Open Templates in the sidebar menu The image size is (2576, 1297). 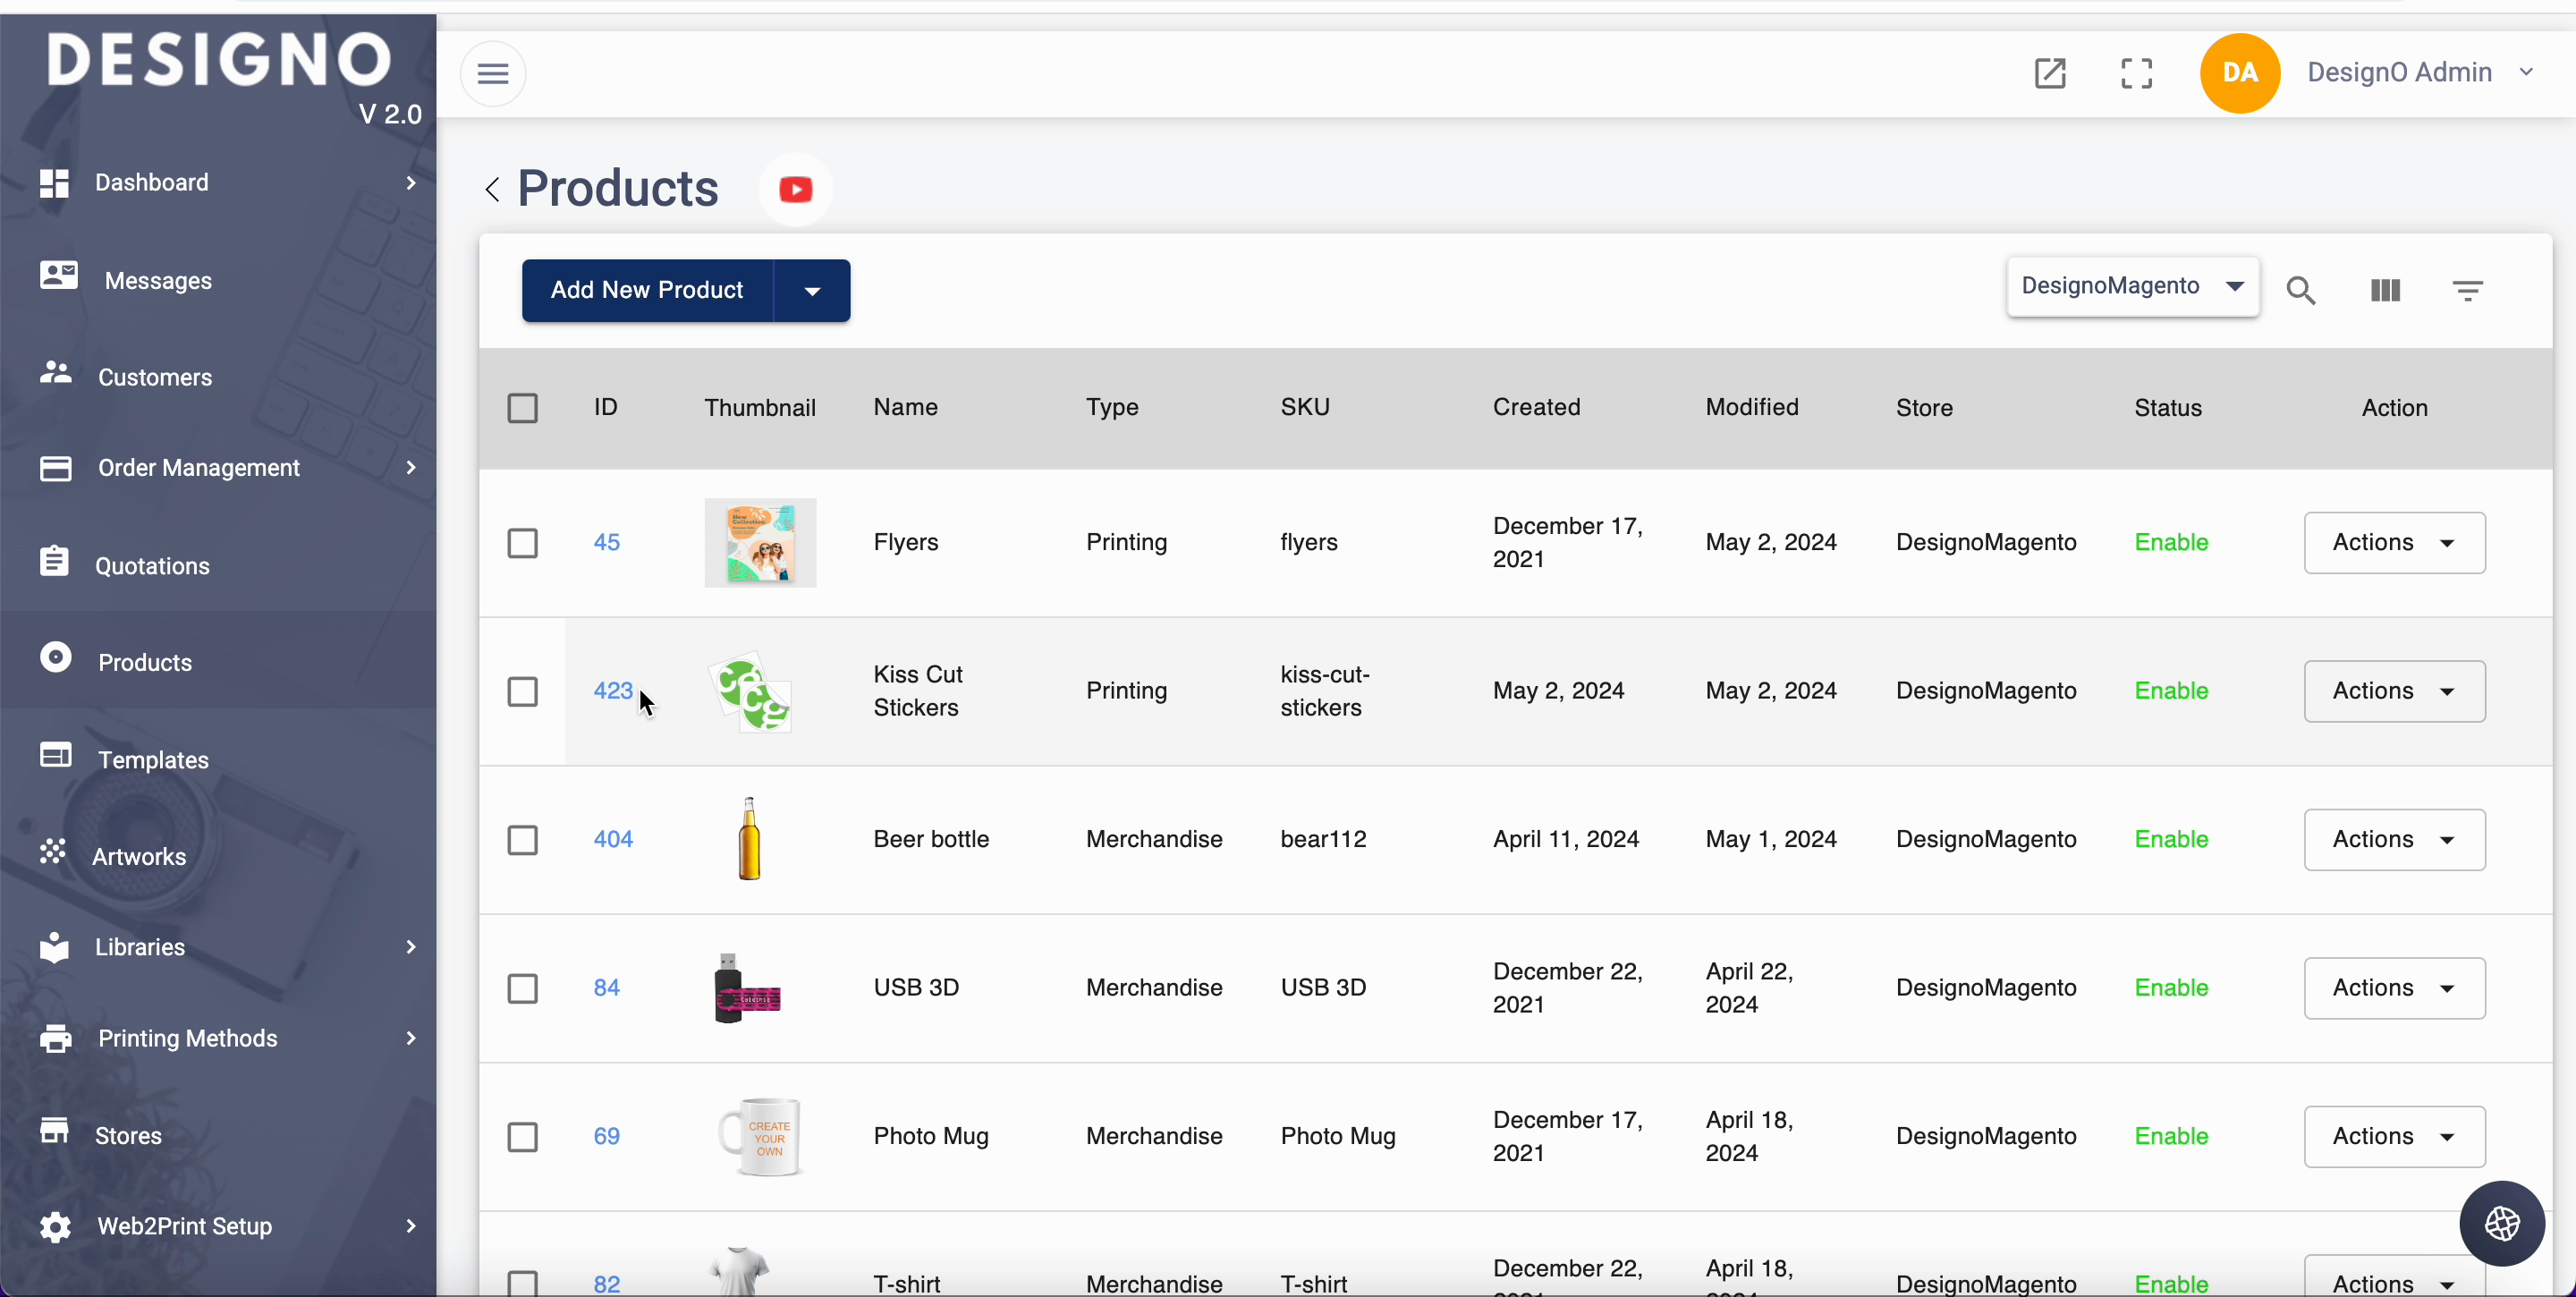[x=153, y=759]
